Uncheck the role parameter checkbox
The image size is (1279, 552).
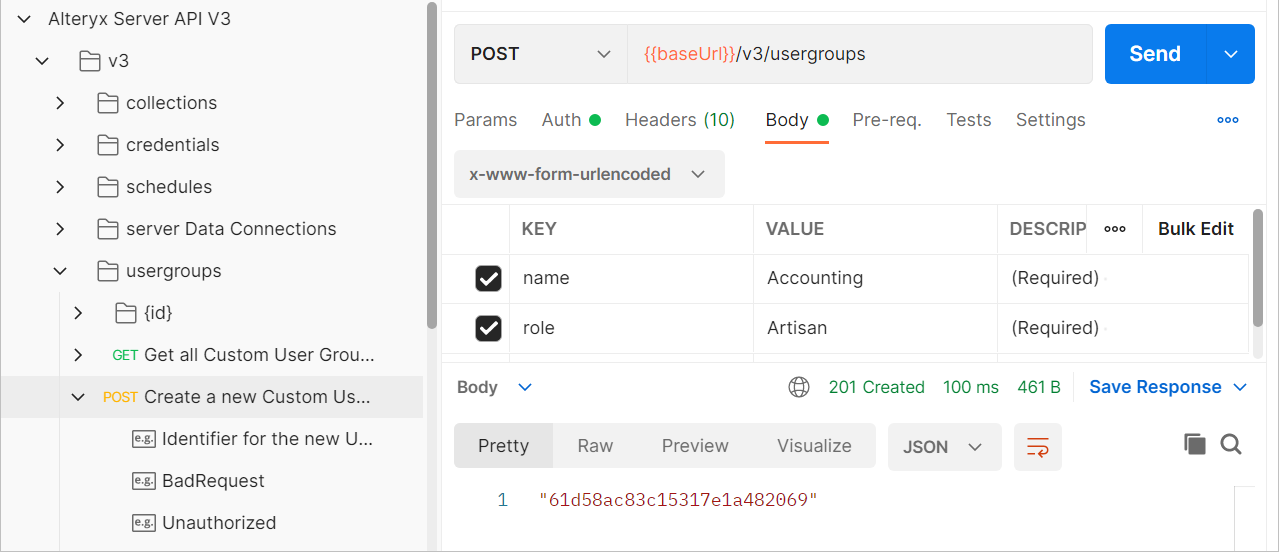click(x=488, y=328)
